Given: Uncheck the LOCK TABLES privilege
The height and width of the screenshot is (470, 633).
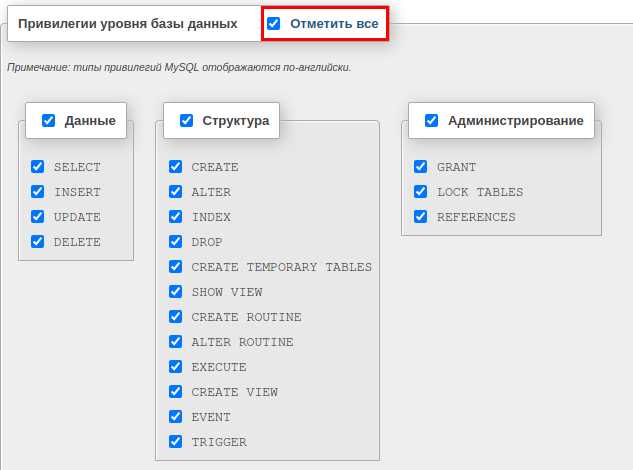Looking at the screenshot, I should 420,191.
